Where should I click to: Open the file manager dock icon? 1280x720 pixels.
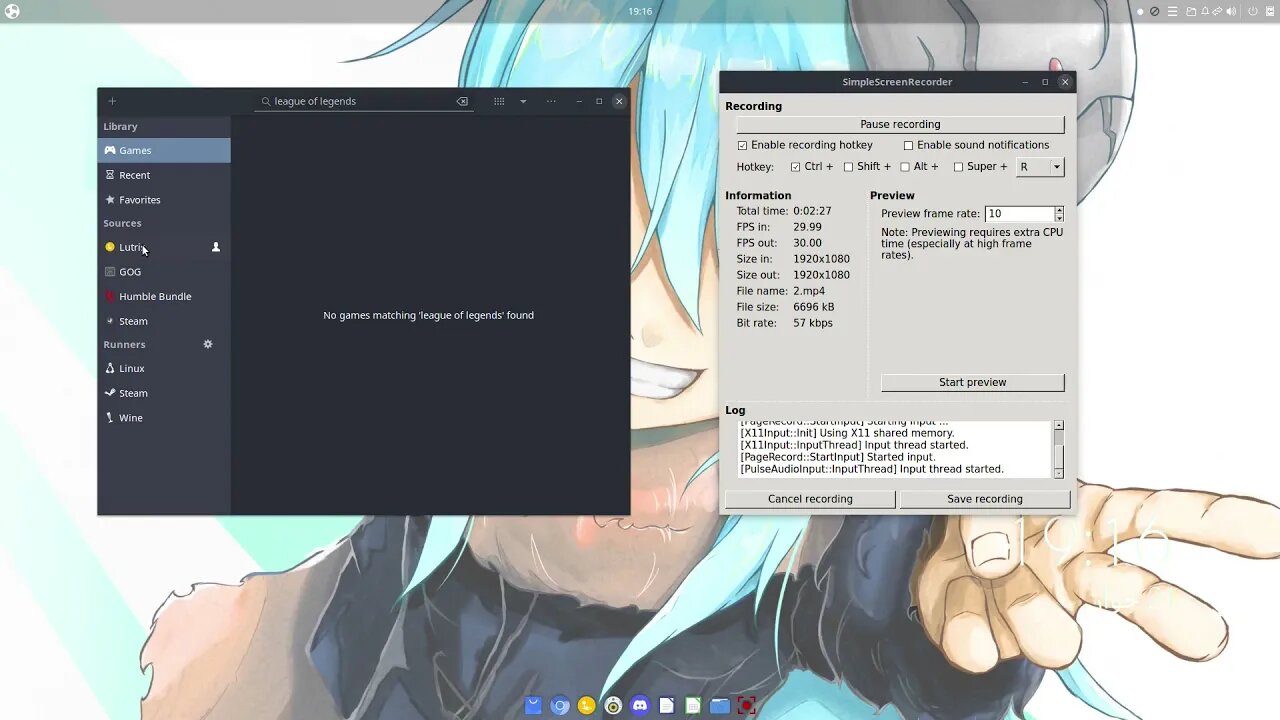click(x=720, y=706)
